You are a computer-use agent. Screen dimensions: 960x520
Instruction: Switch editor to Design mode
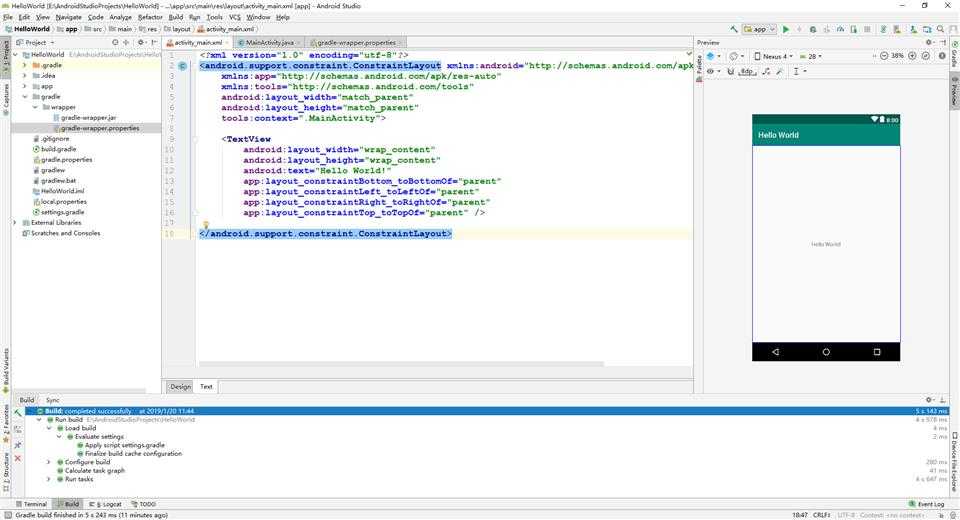click(180, 386)
